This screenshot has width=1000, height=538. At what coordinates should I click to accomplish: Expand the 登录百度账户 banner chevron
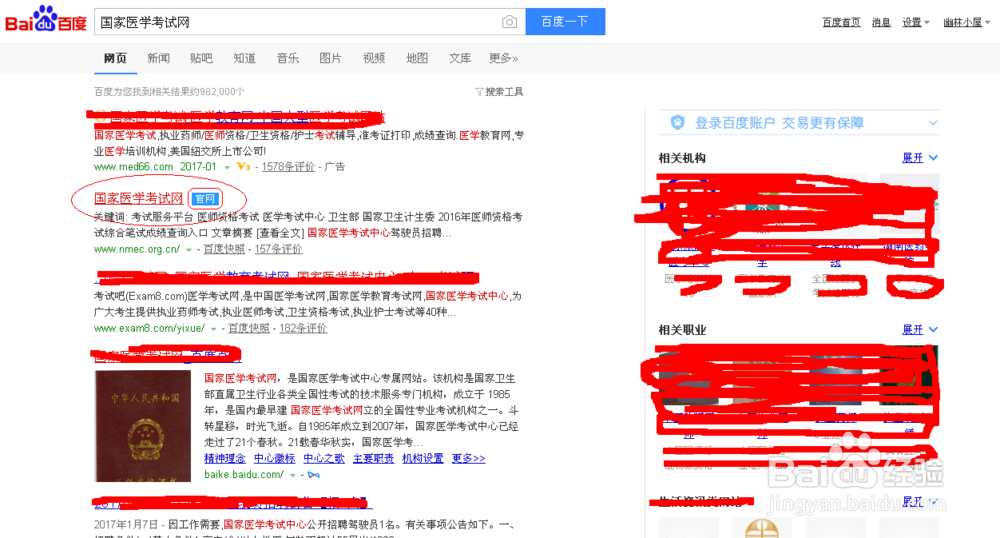tap(933, 123)
